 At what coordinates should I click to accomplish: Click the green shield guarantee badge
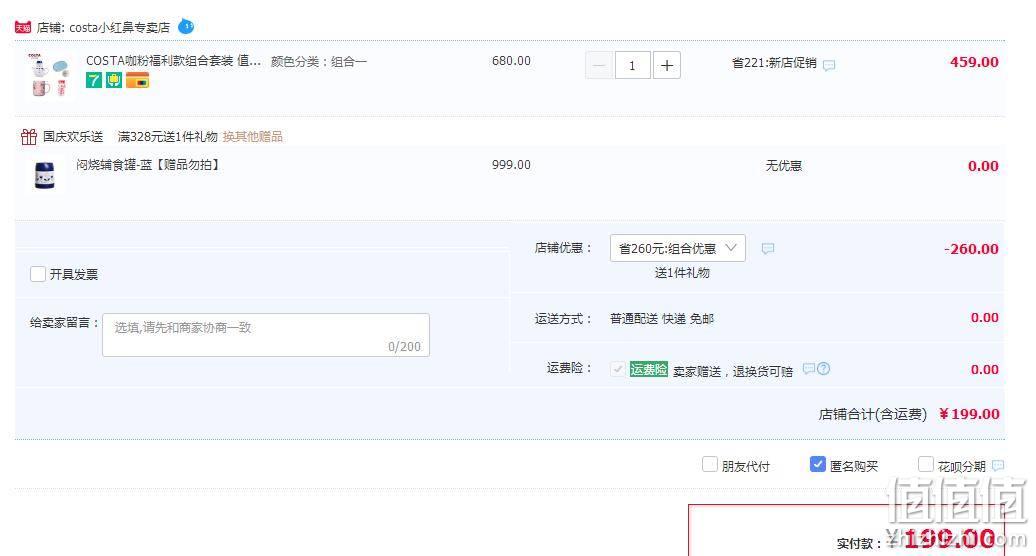tap(114, 81)
